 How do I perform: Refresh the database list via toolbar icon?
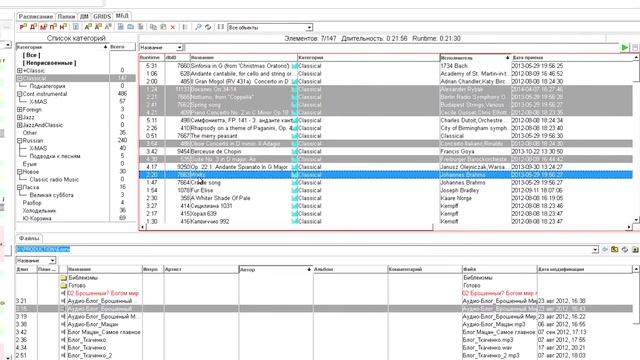pos(208,27)
